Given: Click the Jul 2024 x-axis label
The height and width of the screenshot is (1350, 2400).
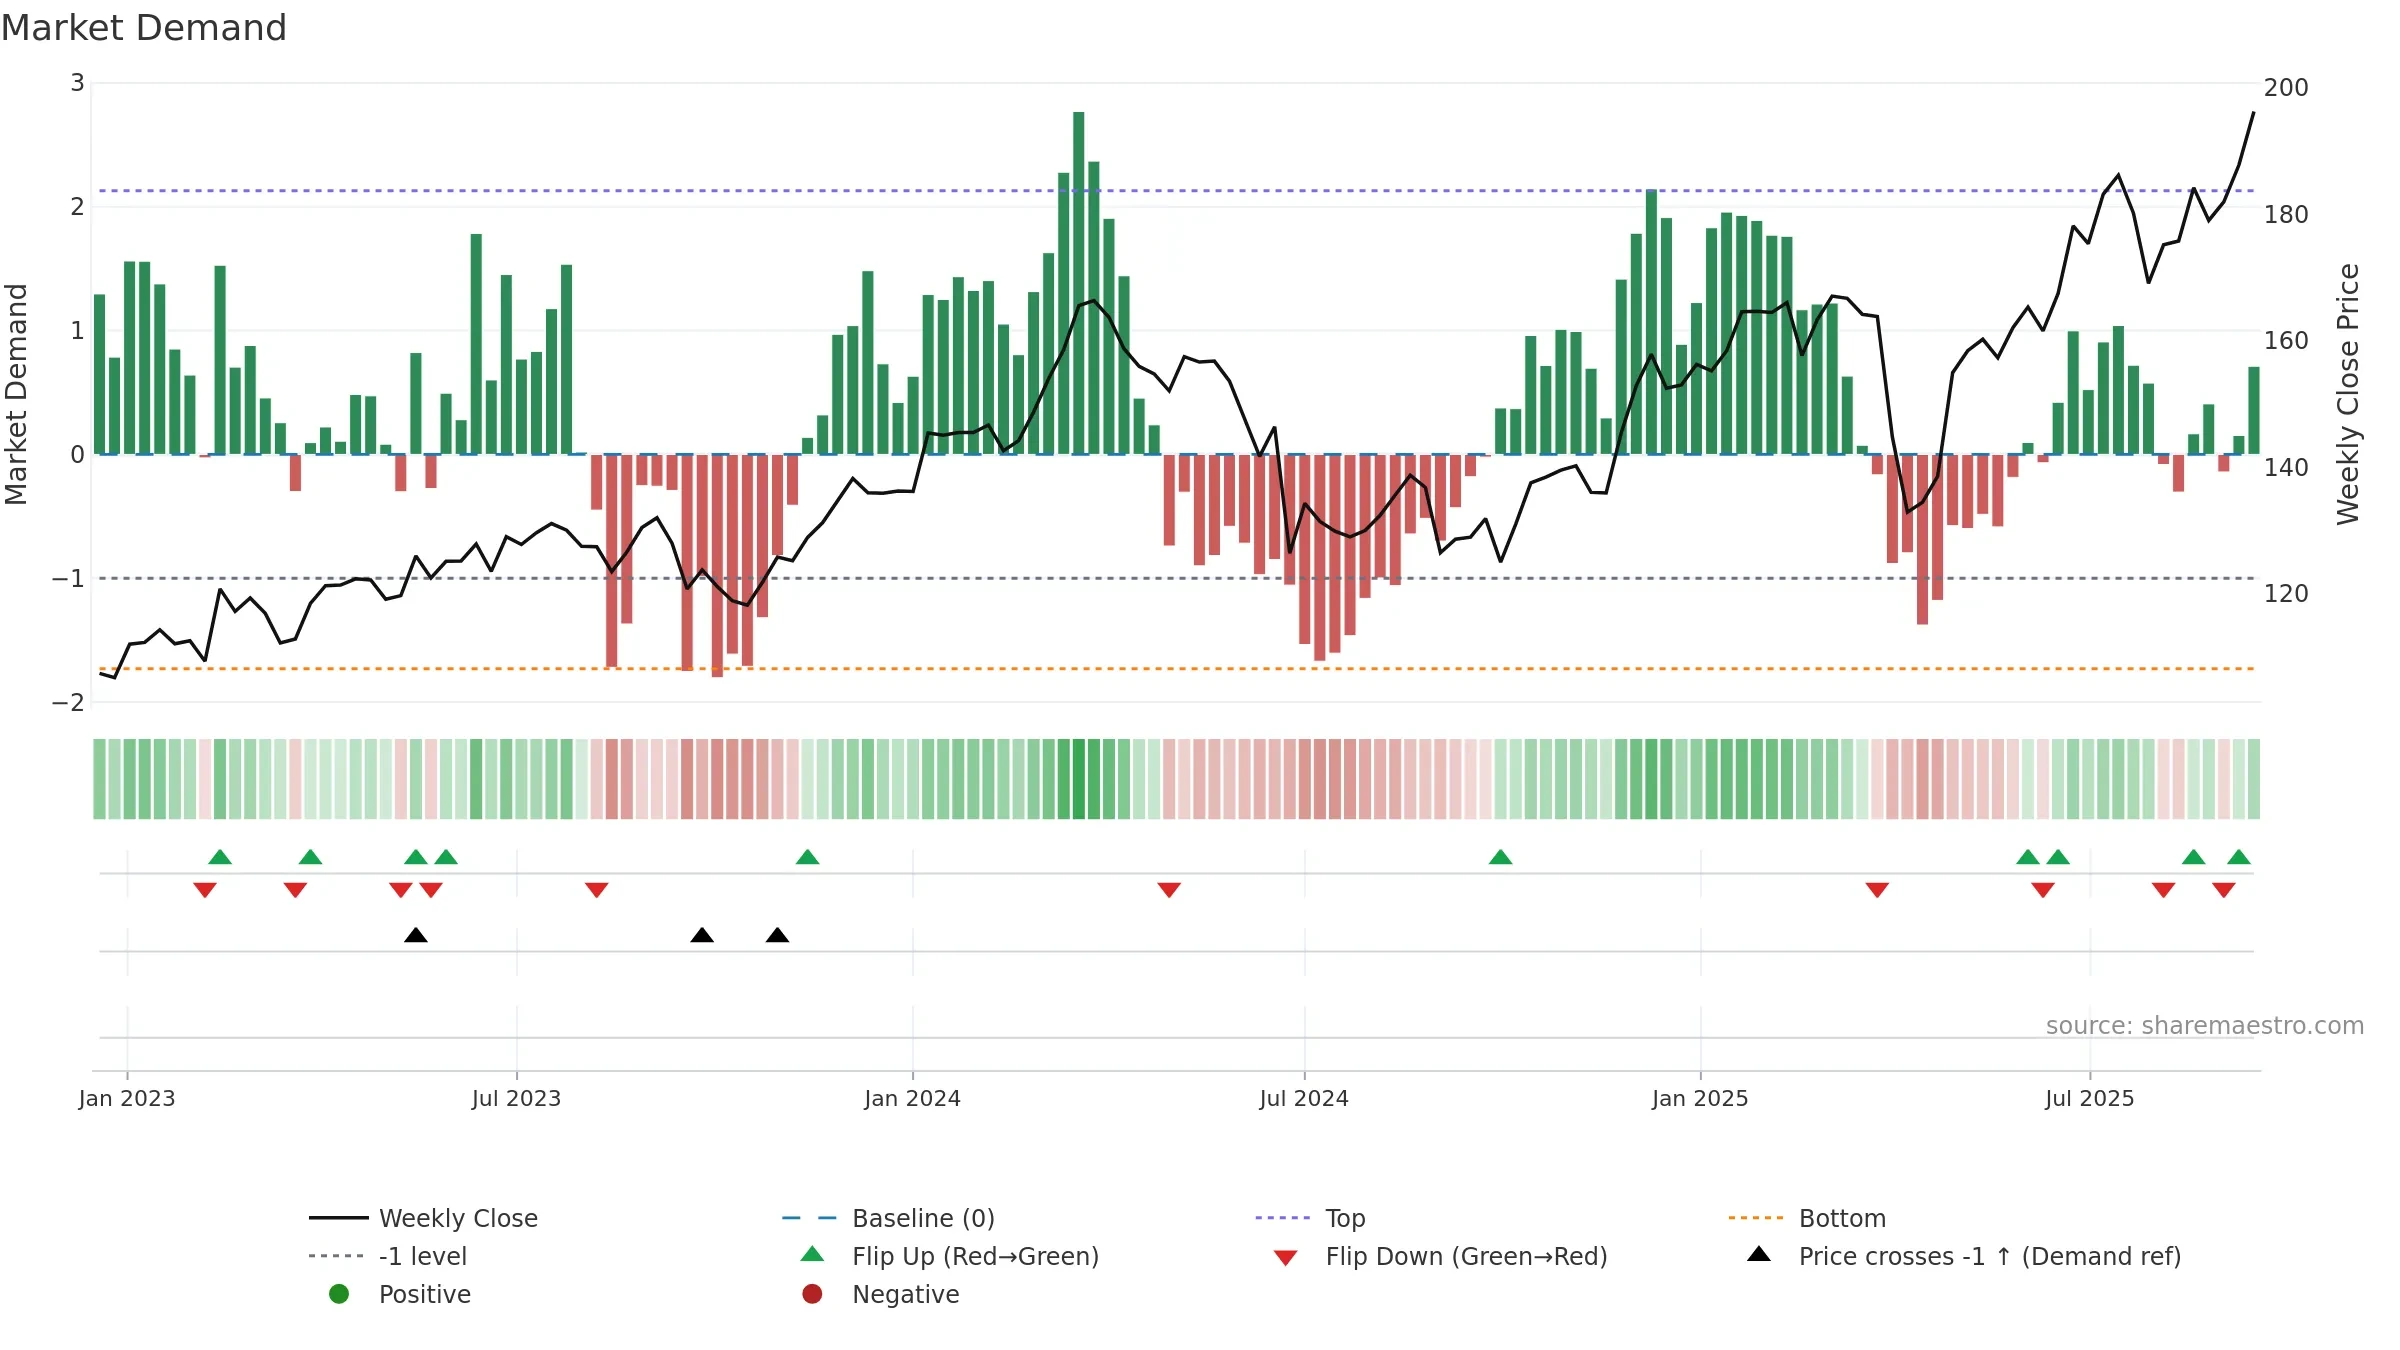Looking at the screenshot, I should tap(1304, 1098).
